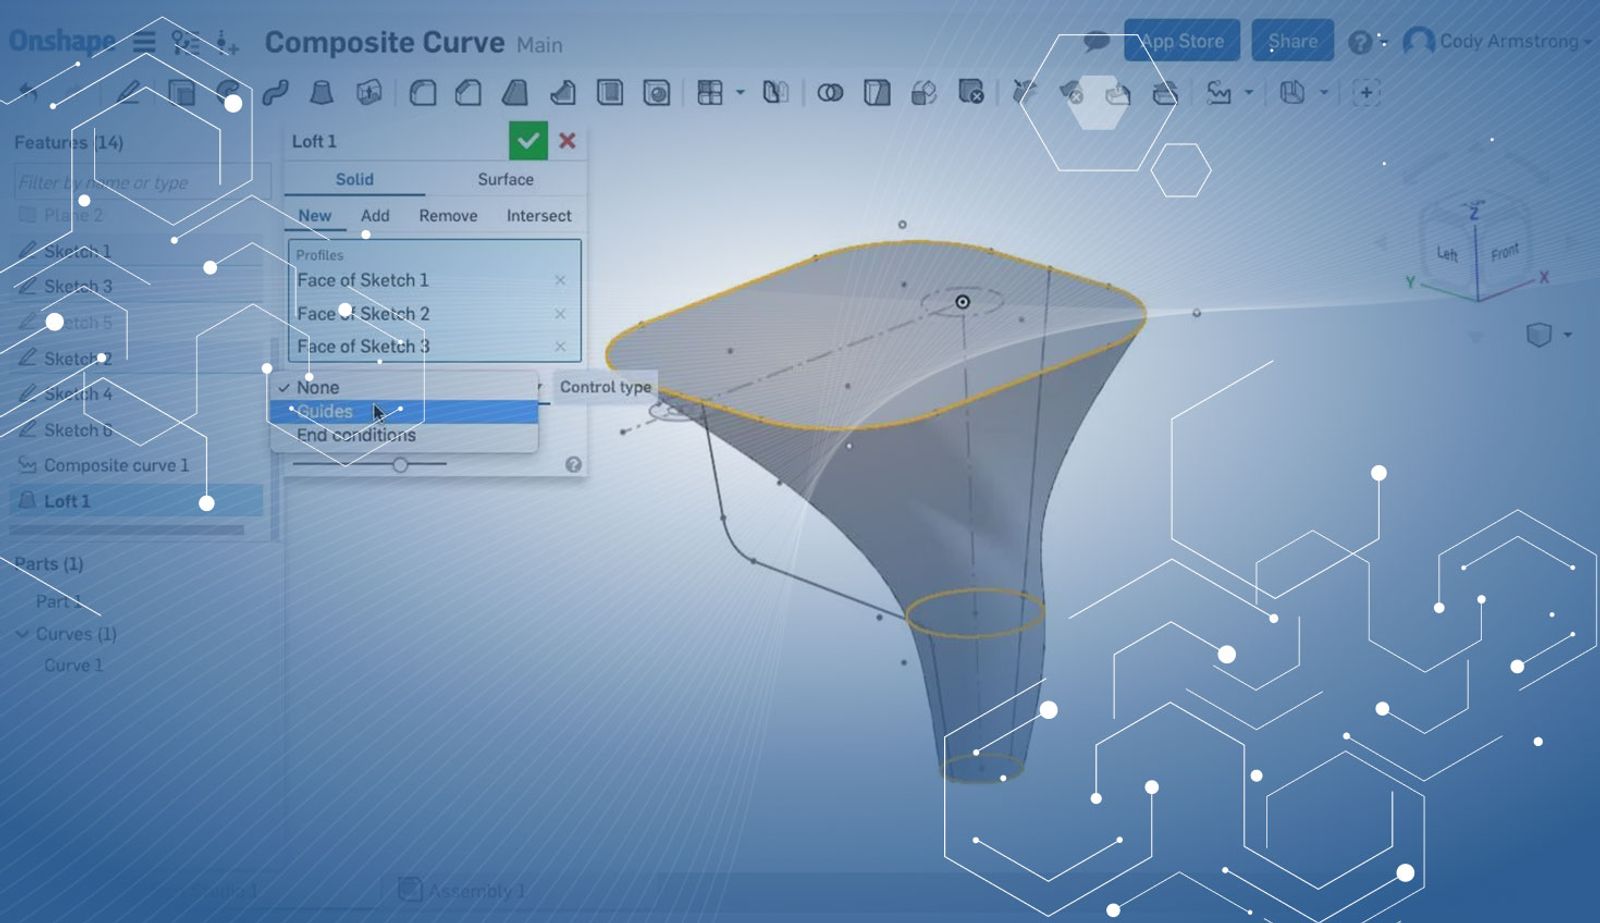Viewport: 1600px width, 923px height.
Task: Remove Face of Sketch 2 from profiles
Action: [560, 314]
